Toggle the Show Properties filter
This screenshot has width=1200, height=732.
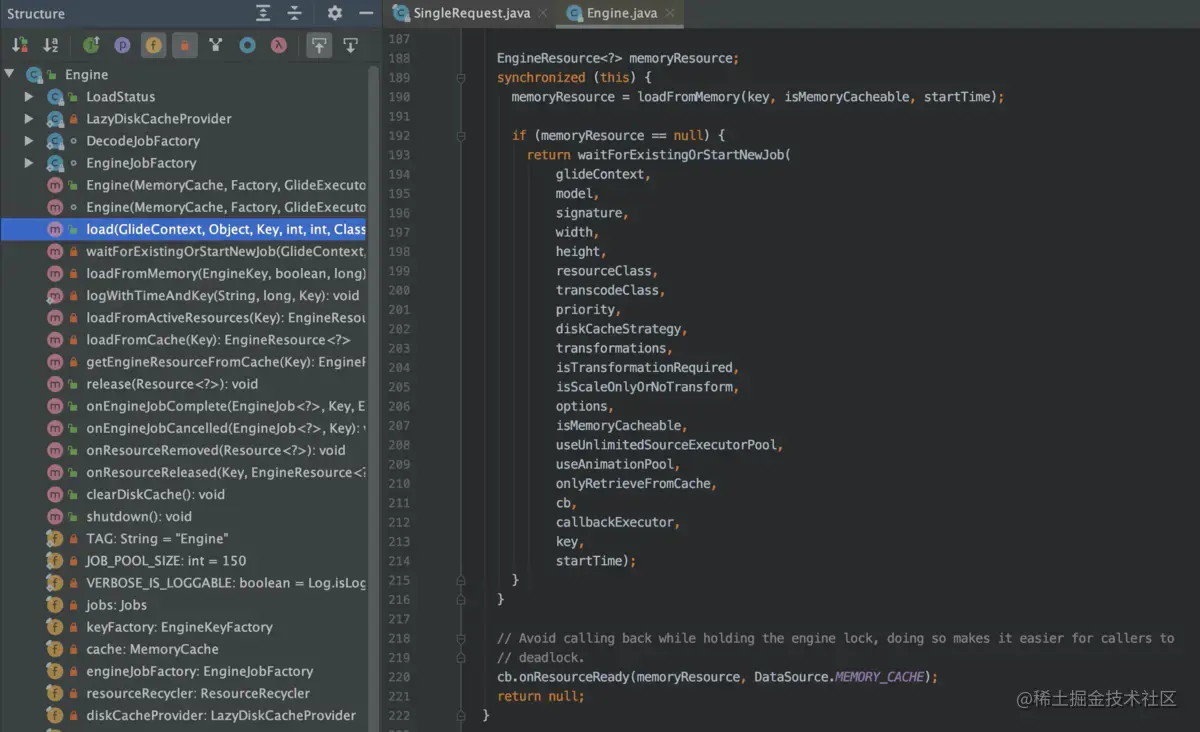122,45
